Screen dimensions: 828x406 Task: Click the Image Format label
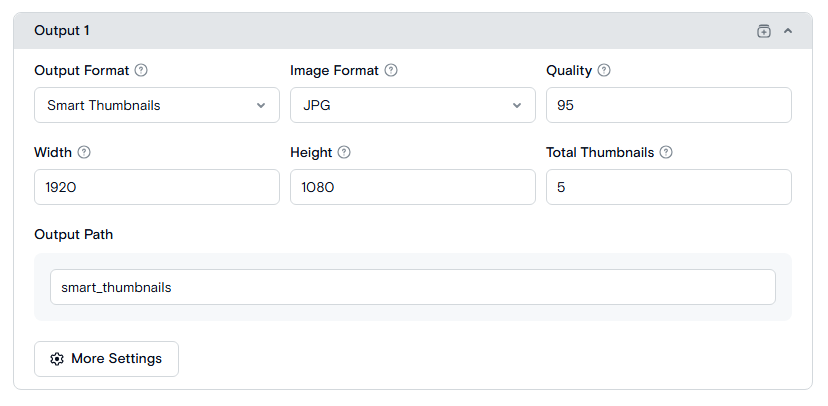click(x=334, y=70)
